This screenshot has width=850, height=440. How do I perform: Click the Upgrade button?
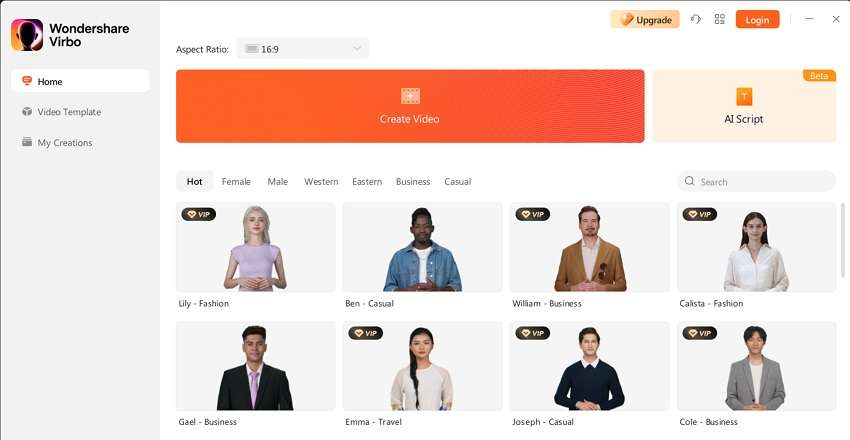pos(645,20)
